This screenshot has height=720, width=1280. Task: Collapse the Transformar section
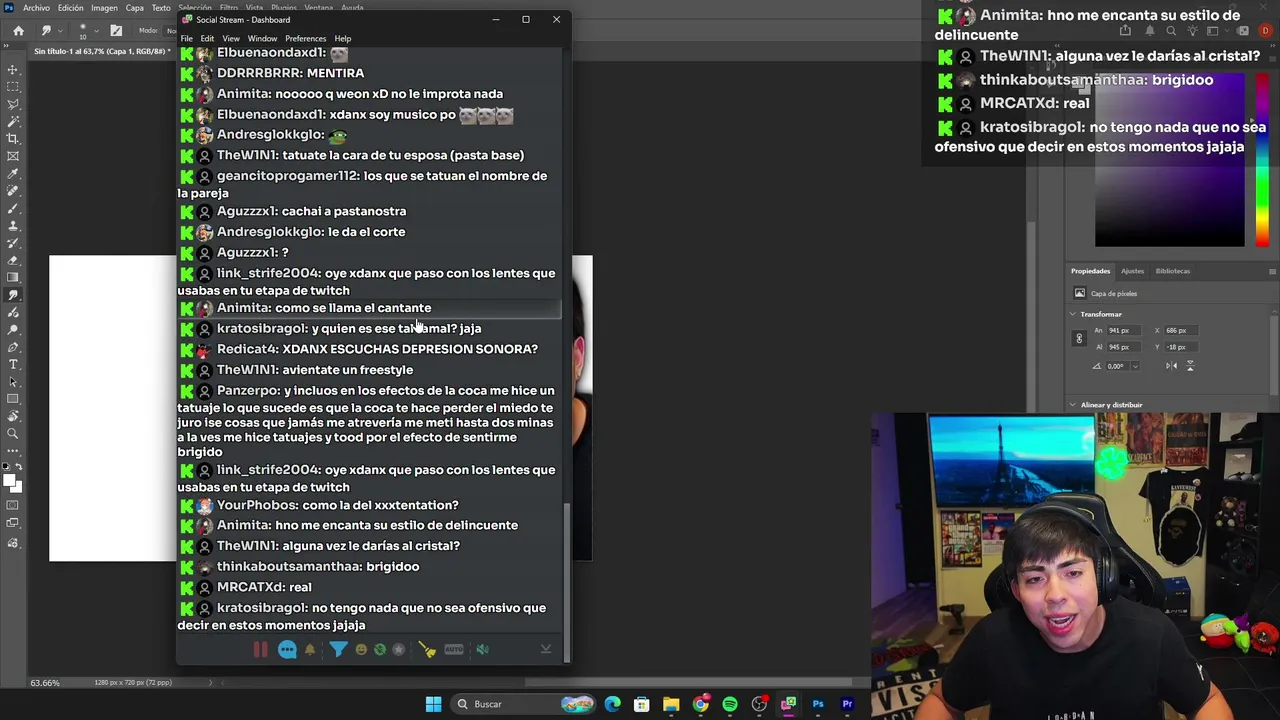(1073, 314)
